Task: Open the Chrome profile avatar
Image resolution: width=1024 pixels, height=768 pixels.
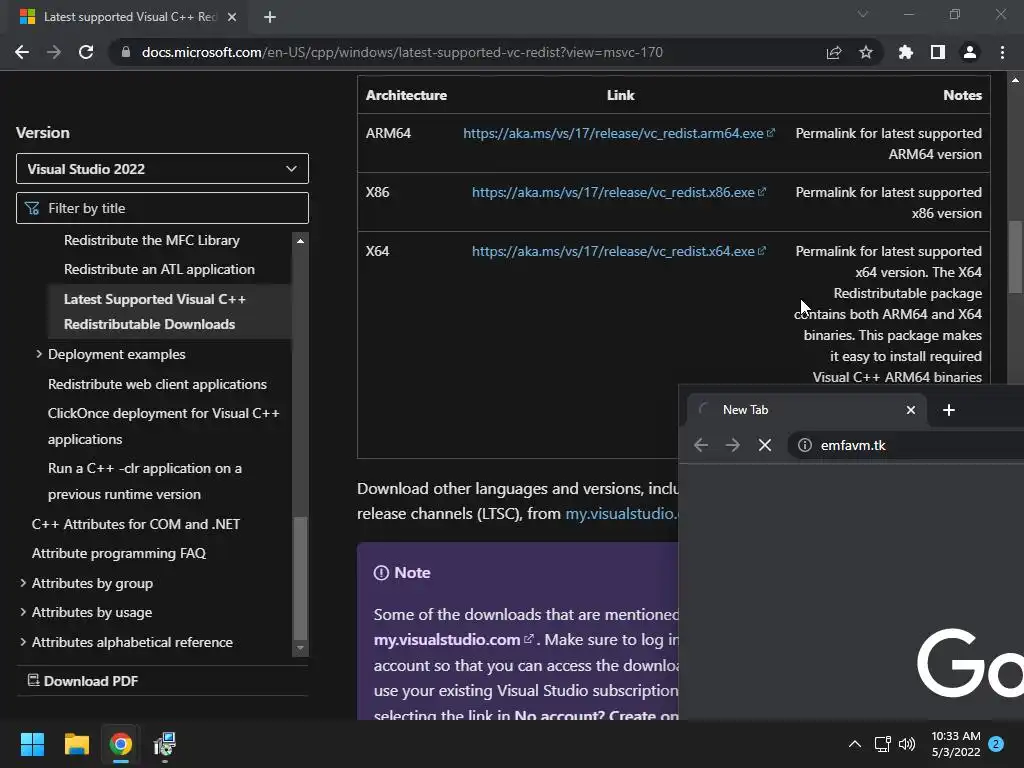Action: [x=969, y=52]
